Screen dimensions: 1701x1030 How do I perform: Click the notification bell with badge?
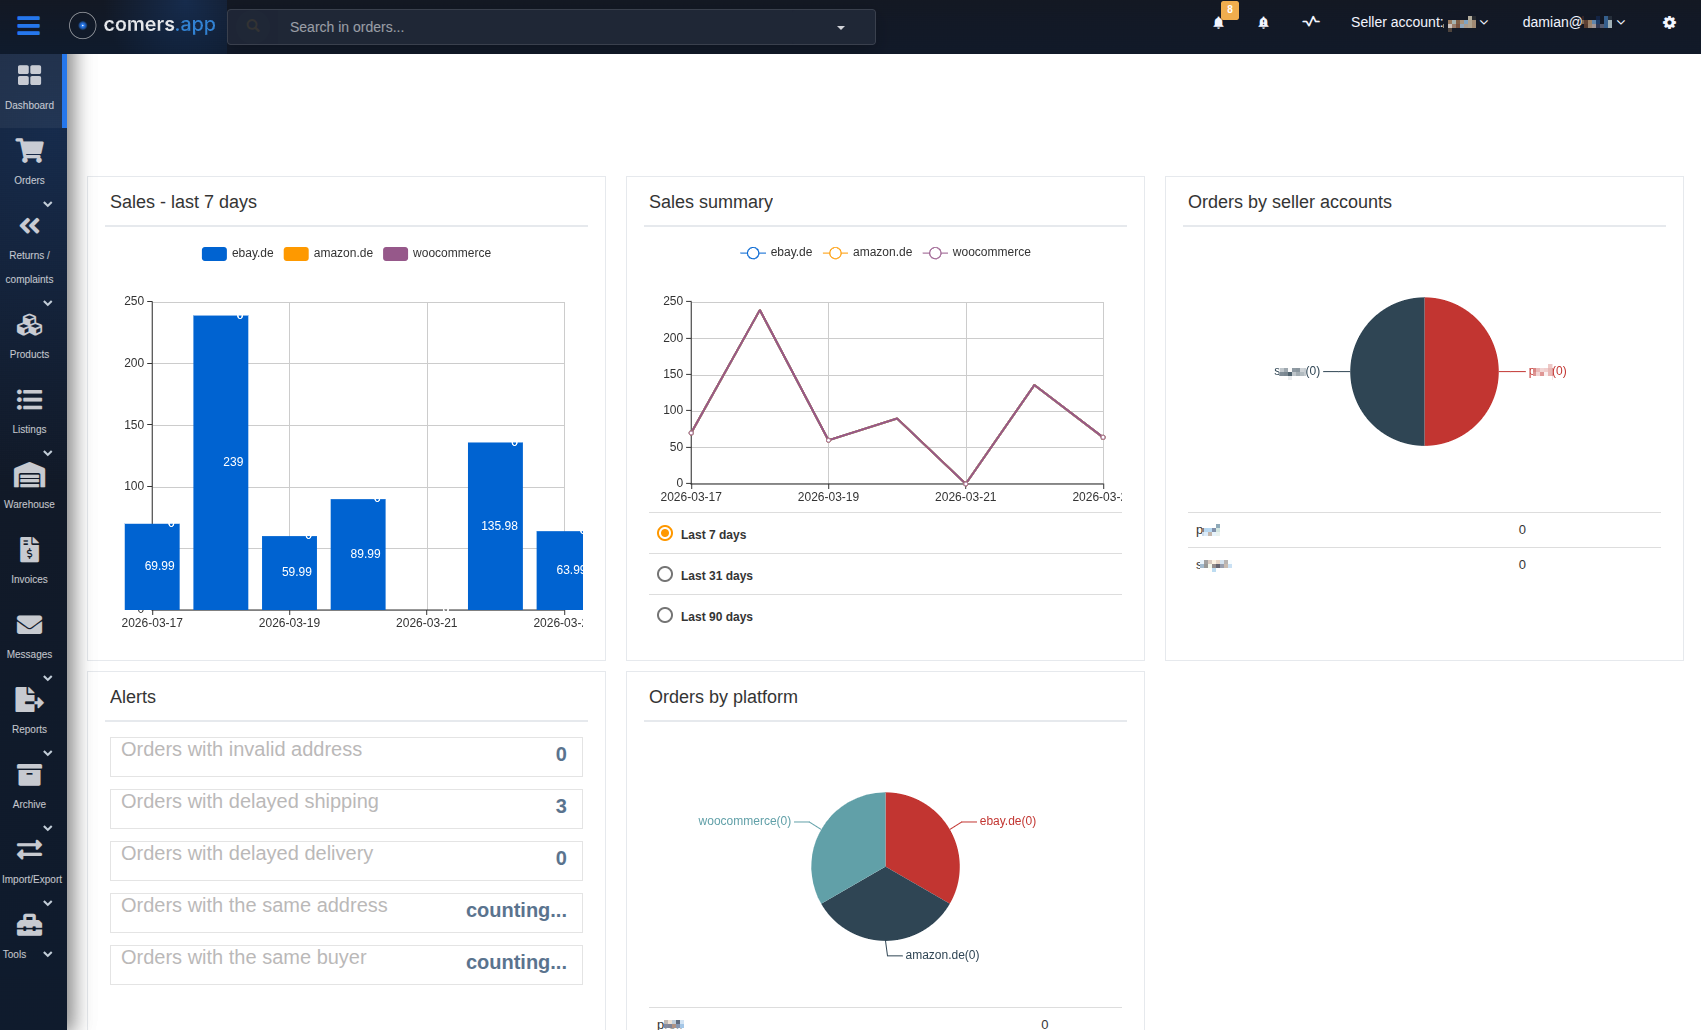click(1219, 22)
